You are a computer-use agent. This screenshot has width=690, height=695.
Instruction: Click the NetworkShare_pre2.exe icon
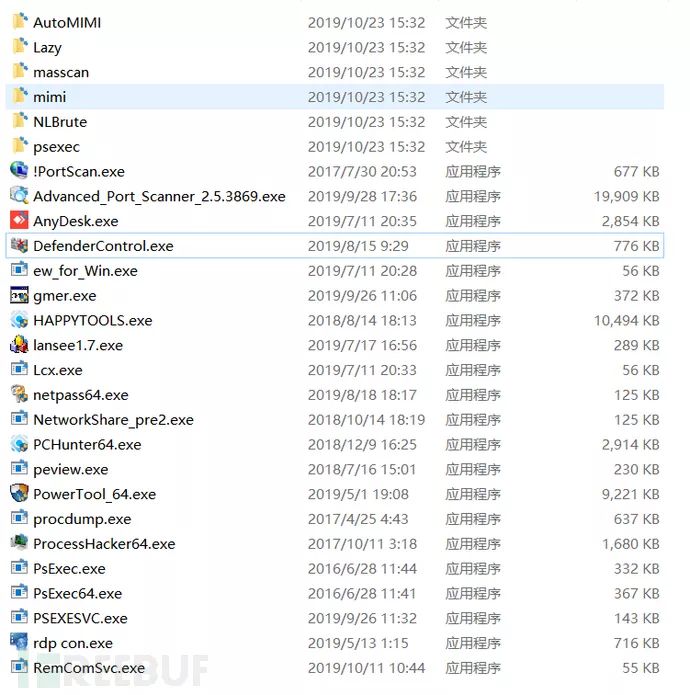coord(19,418)
